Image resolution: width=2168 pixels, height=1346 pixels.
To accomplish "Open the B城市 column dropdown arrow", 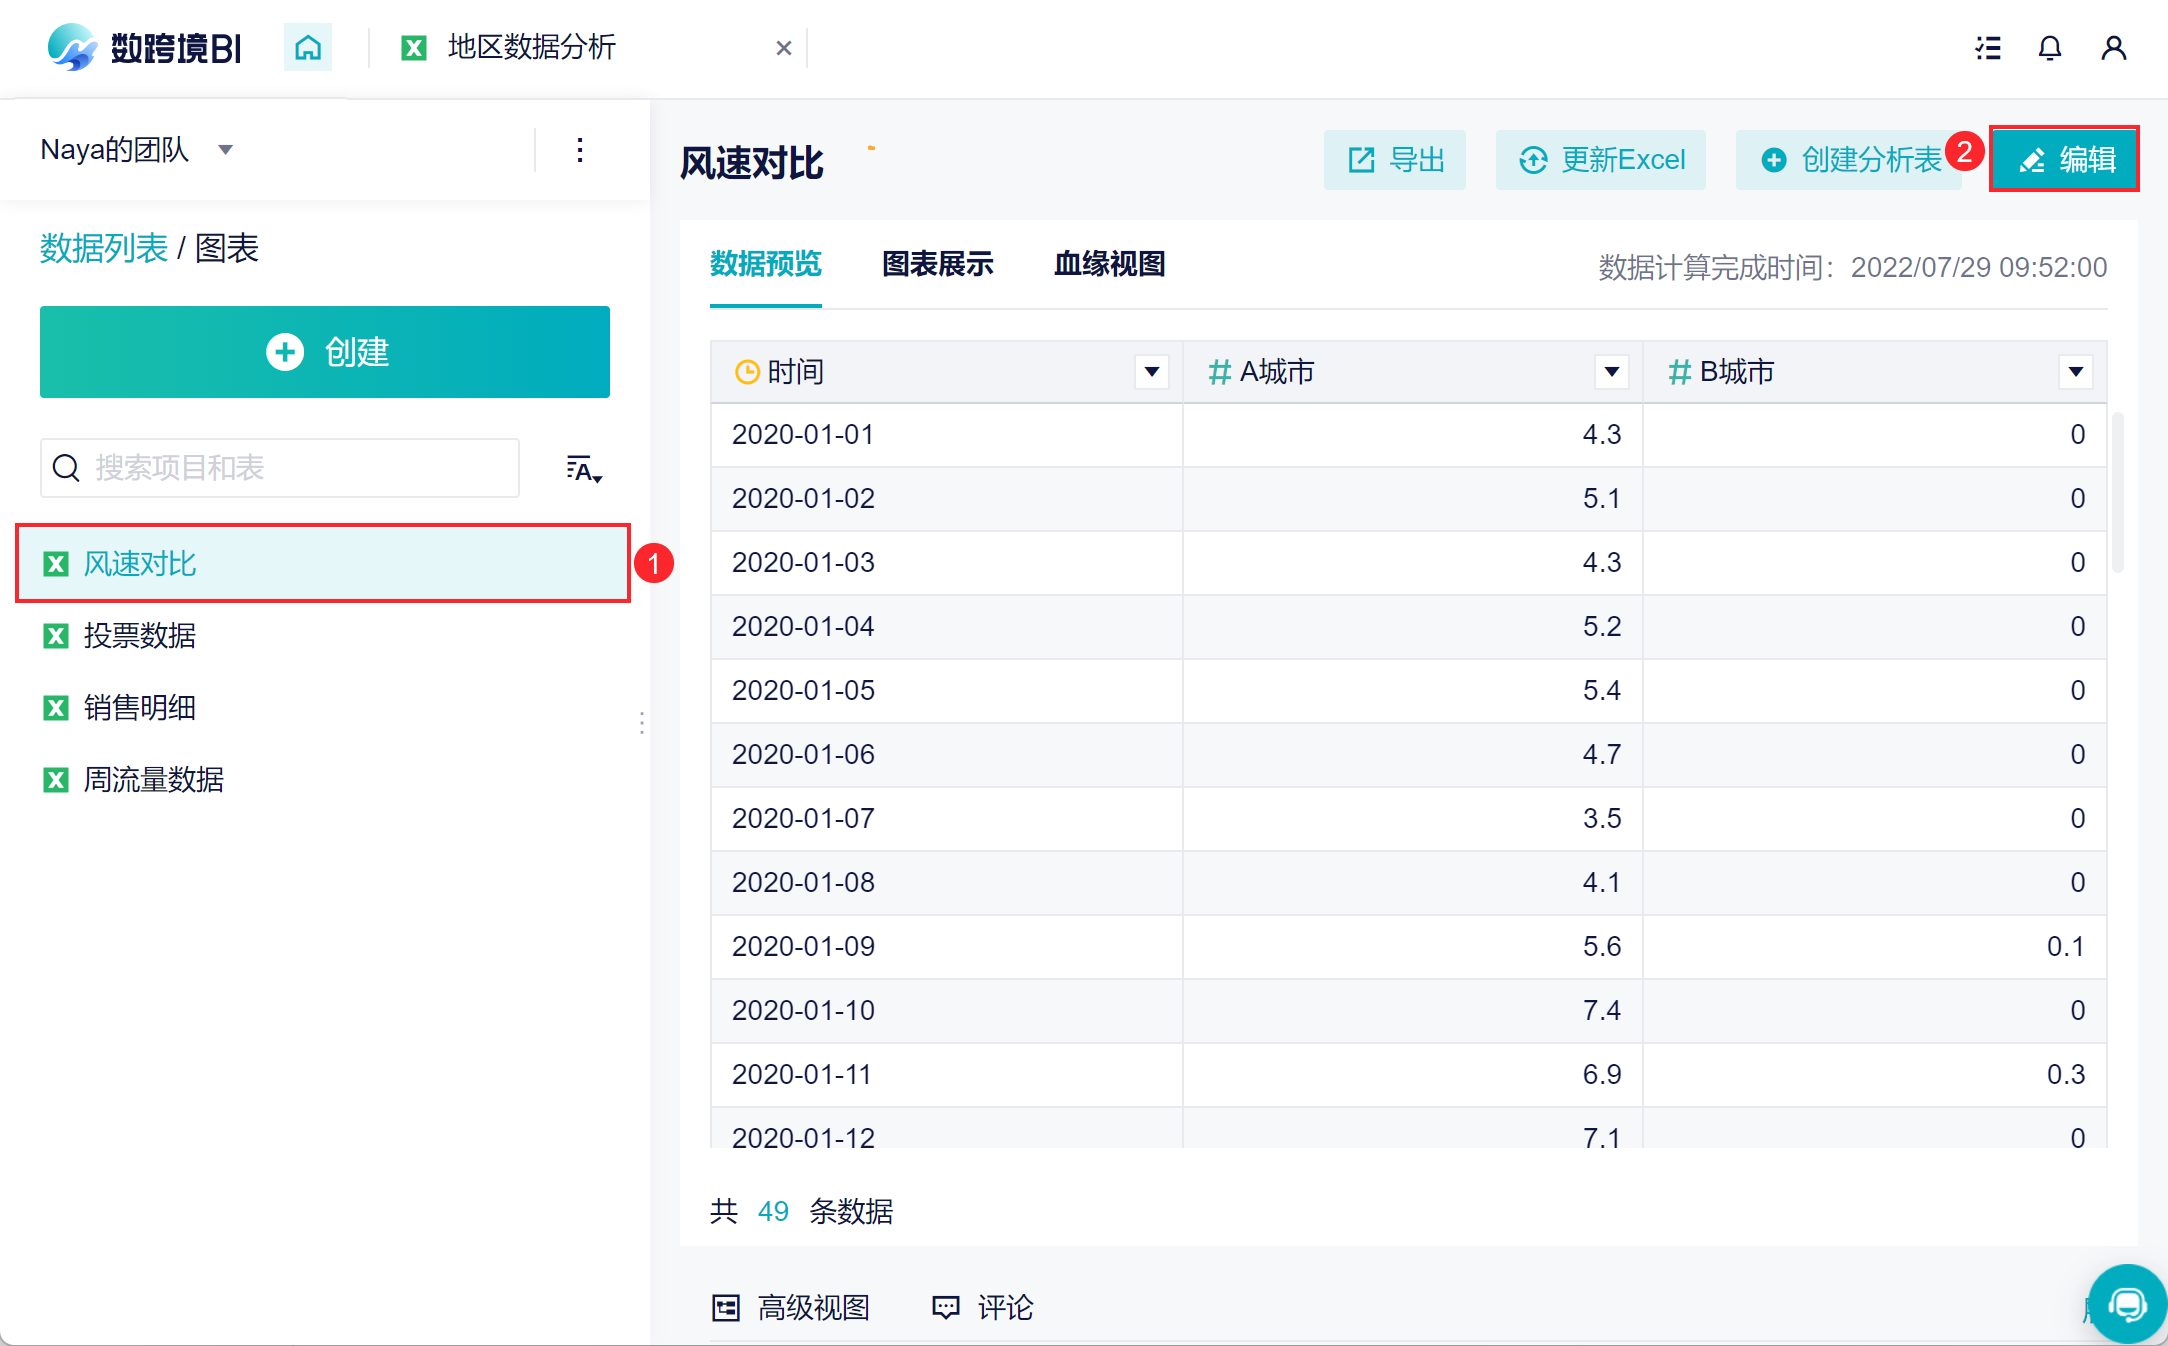I will point(2076,372).
